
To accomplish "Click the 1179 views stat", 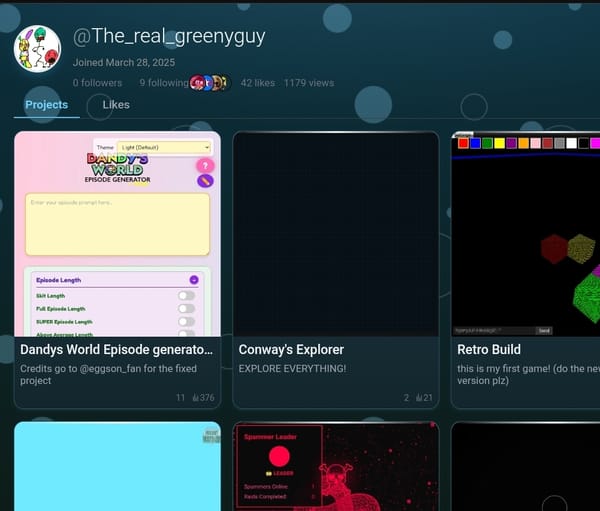I will click(x=309, y=83).
